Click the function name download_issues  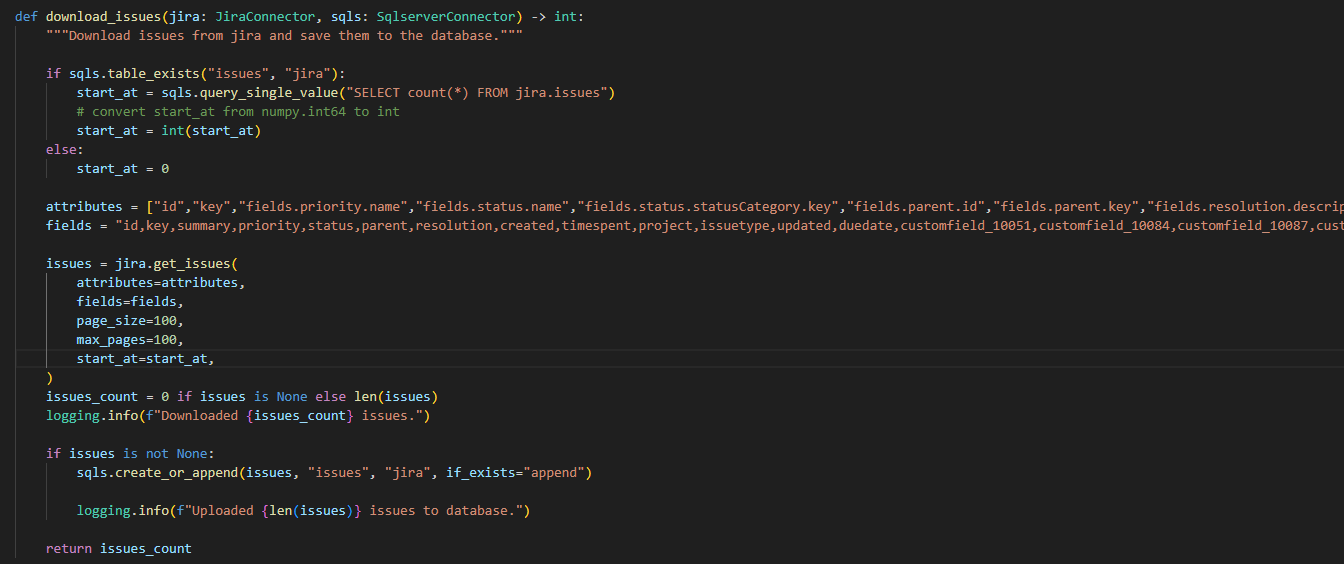[107, 17]
